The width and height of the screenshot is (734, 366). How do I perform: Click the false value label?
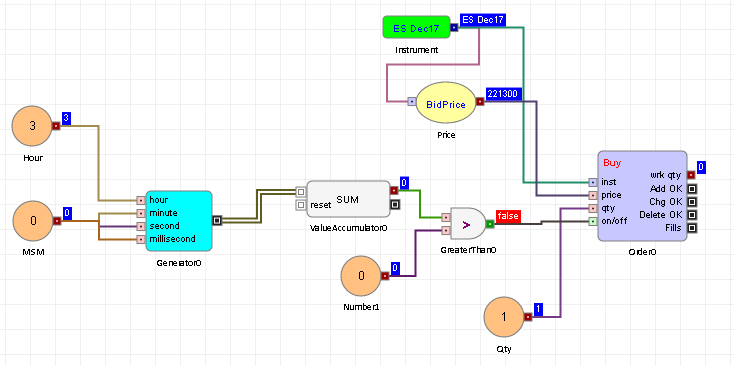(508, 216)
